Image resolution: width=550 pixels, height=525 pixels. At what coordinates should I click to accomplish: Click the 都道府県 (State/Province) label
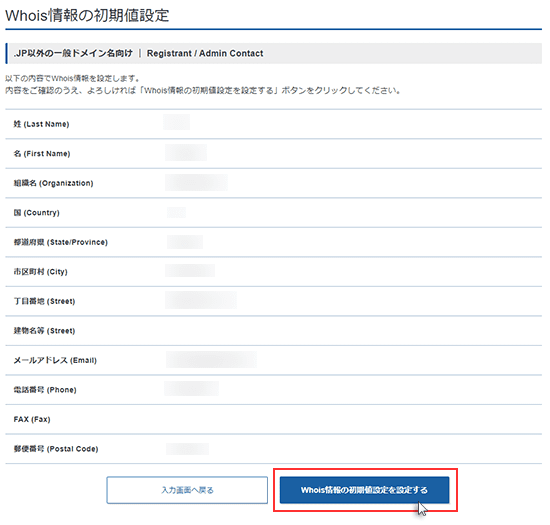pos(61,242)
